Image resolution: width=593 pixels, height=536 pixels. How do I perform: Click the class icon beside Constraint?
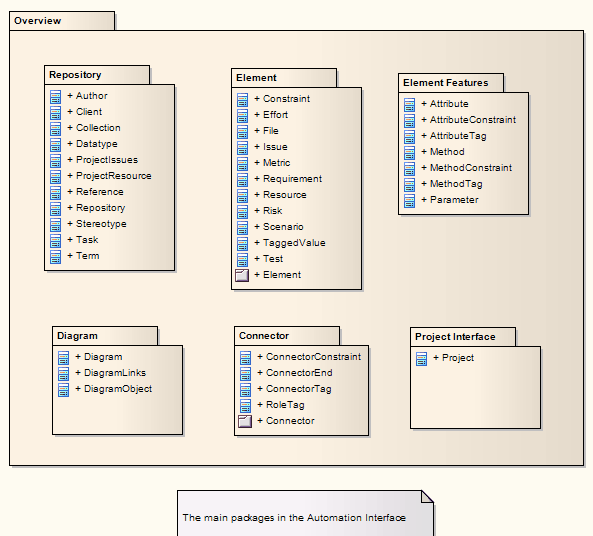pos(242,99)
